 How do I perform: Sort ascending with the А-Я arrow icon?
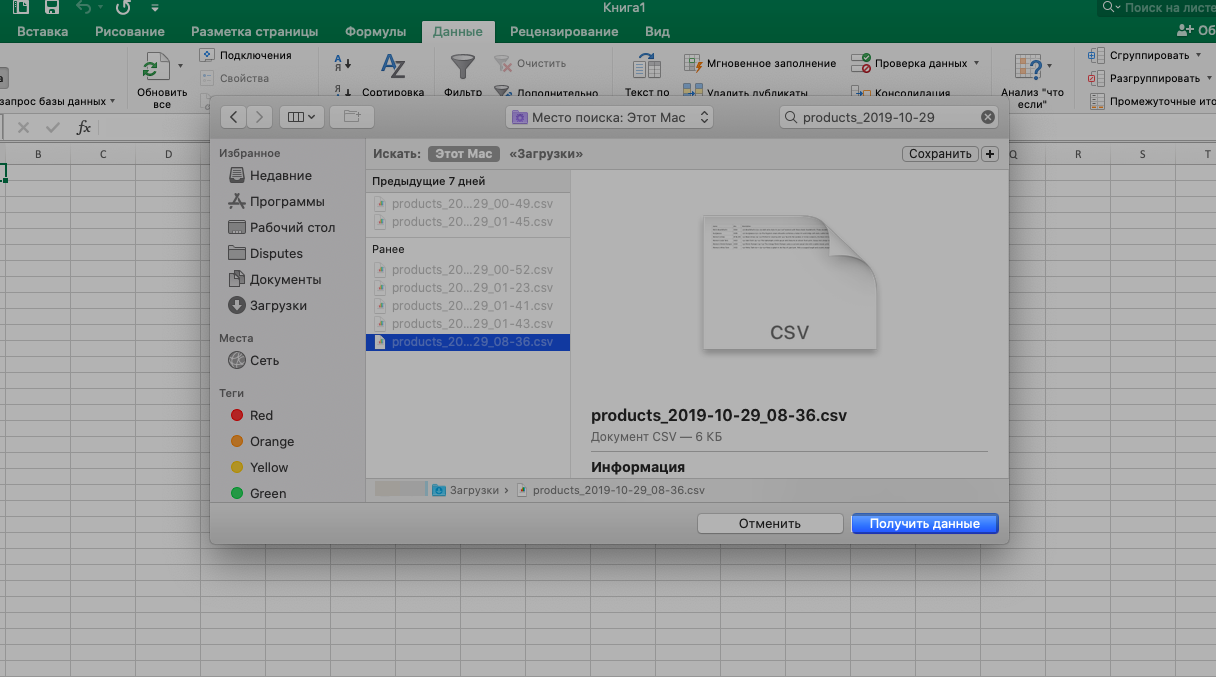[x=342, y=63]
